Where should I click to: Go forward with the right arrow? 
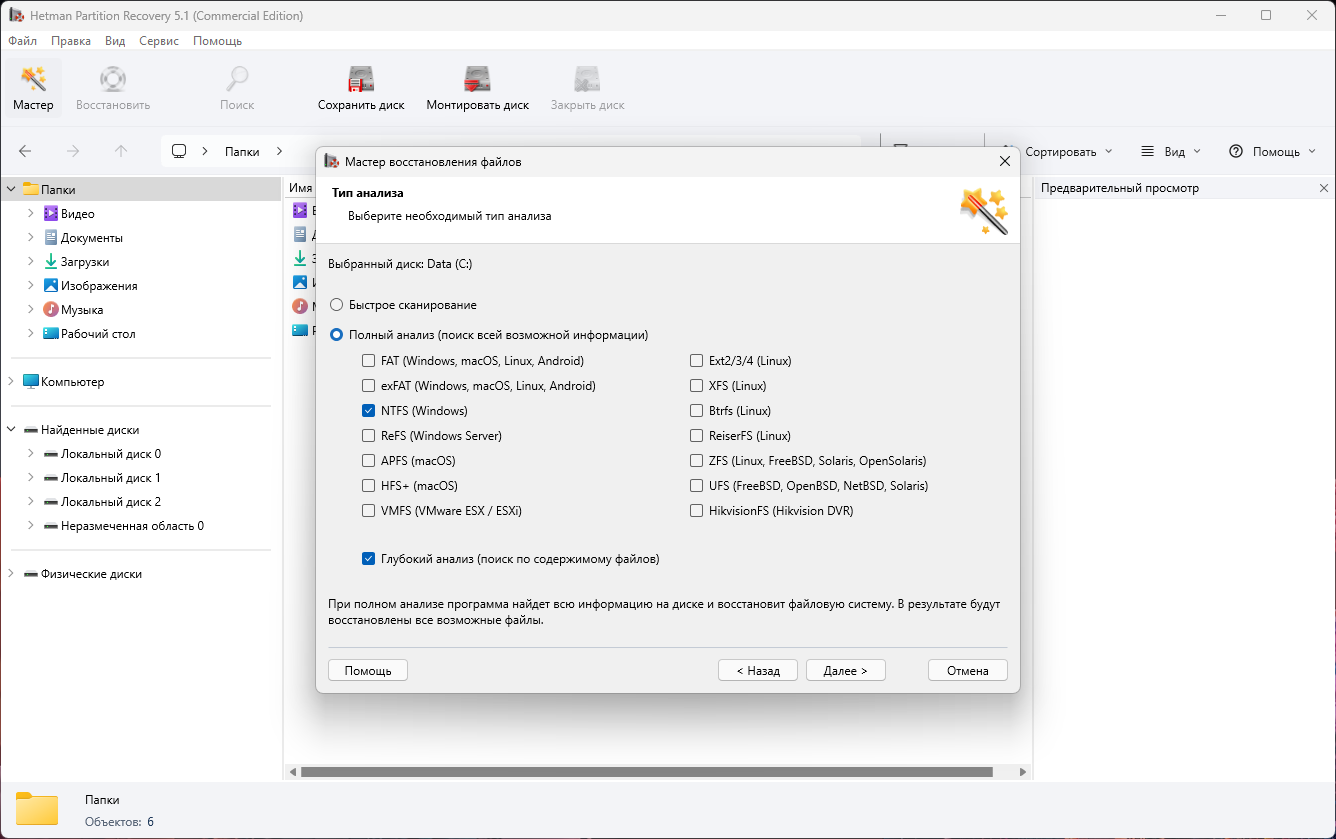tap(73, 151)
